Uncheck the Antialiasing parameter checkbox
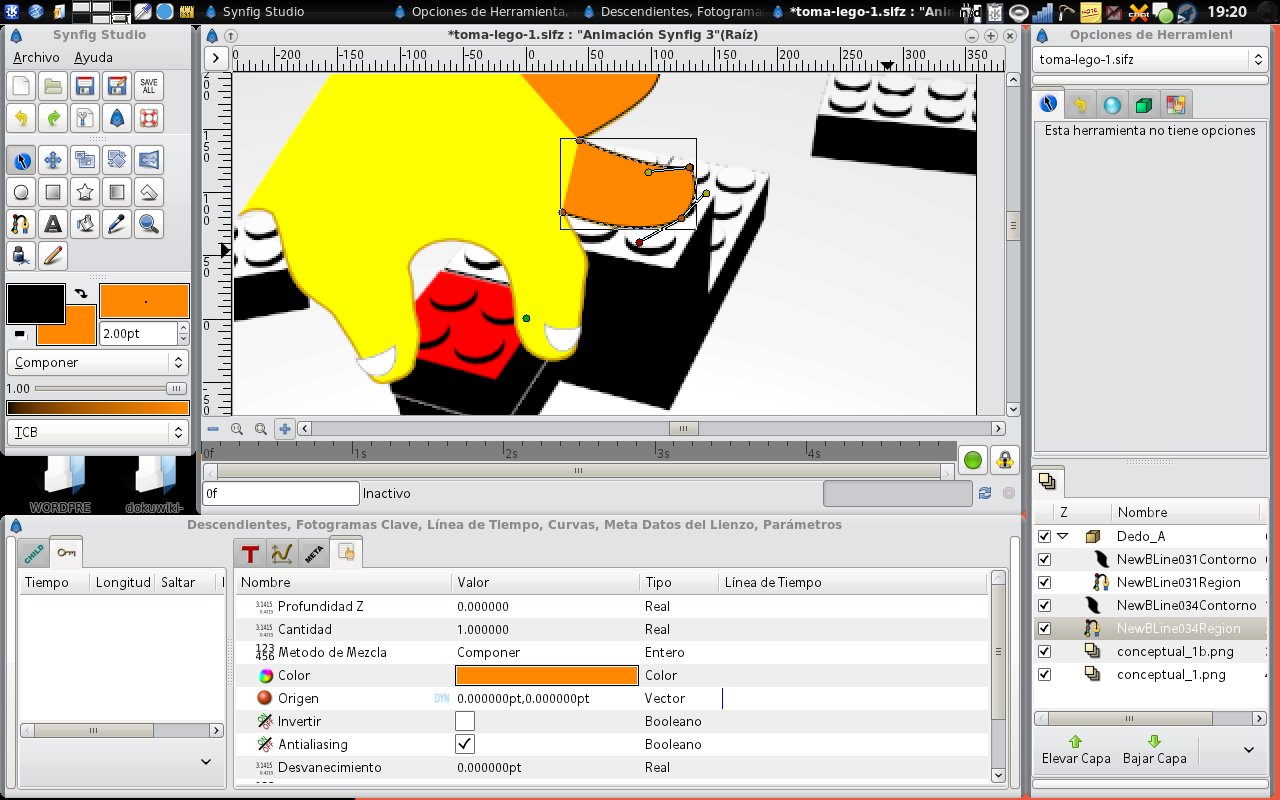This screenshot has width=1280, height=800. click(465, 744)
